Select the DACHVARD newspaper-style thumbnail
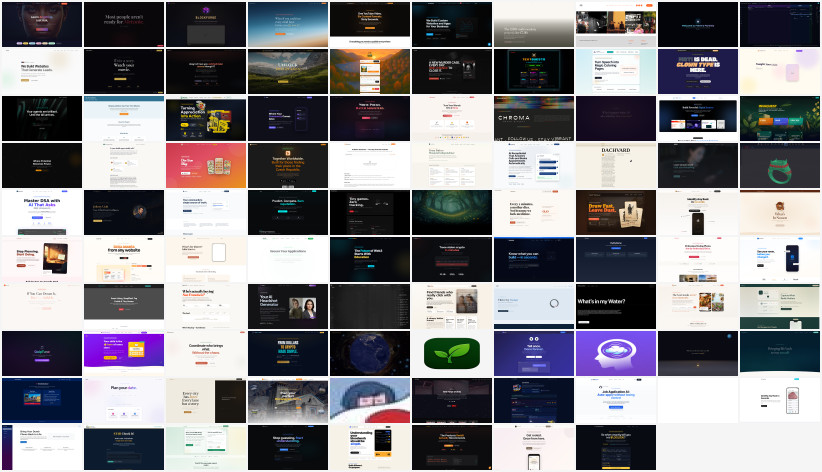Image resolution: width=822 pixels, height=472 pixels. [x=616, y=166]
